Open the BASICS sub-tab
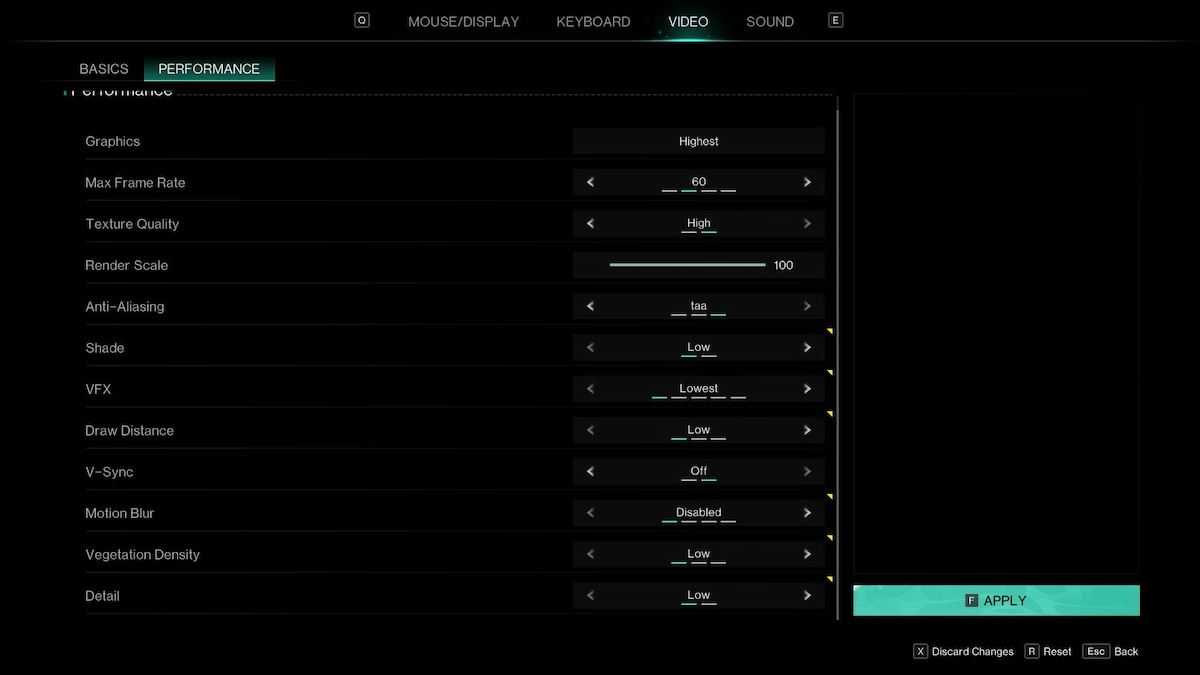This screenshot has height=675, width=1200. click(104, 69)
